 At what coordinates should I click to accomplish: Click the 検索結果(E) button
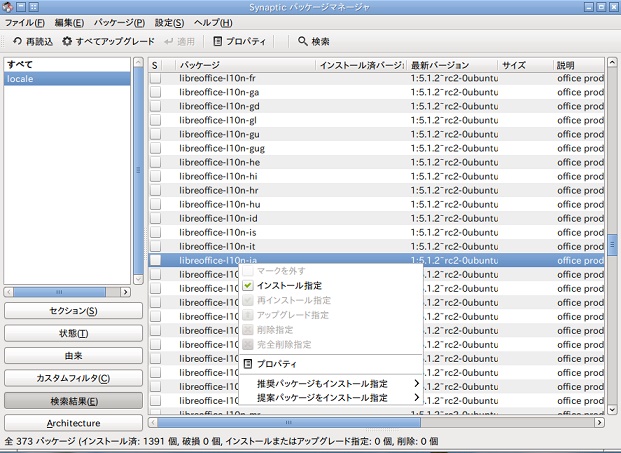pos(73,401)
